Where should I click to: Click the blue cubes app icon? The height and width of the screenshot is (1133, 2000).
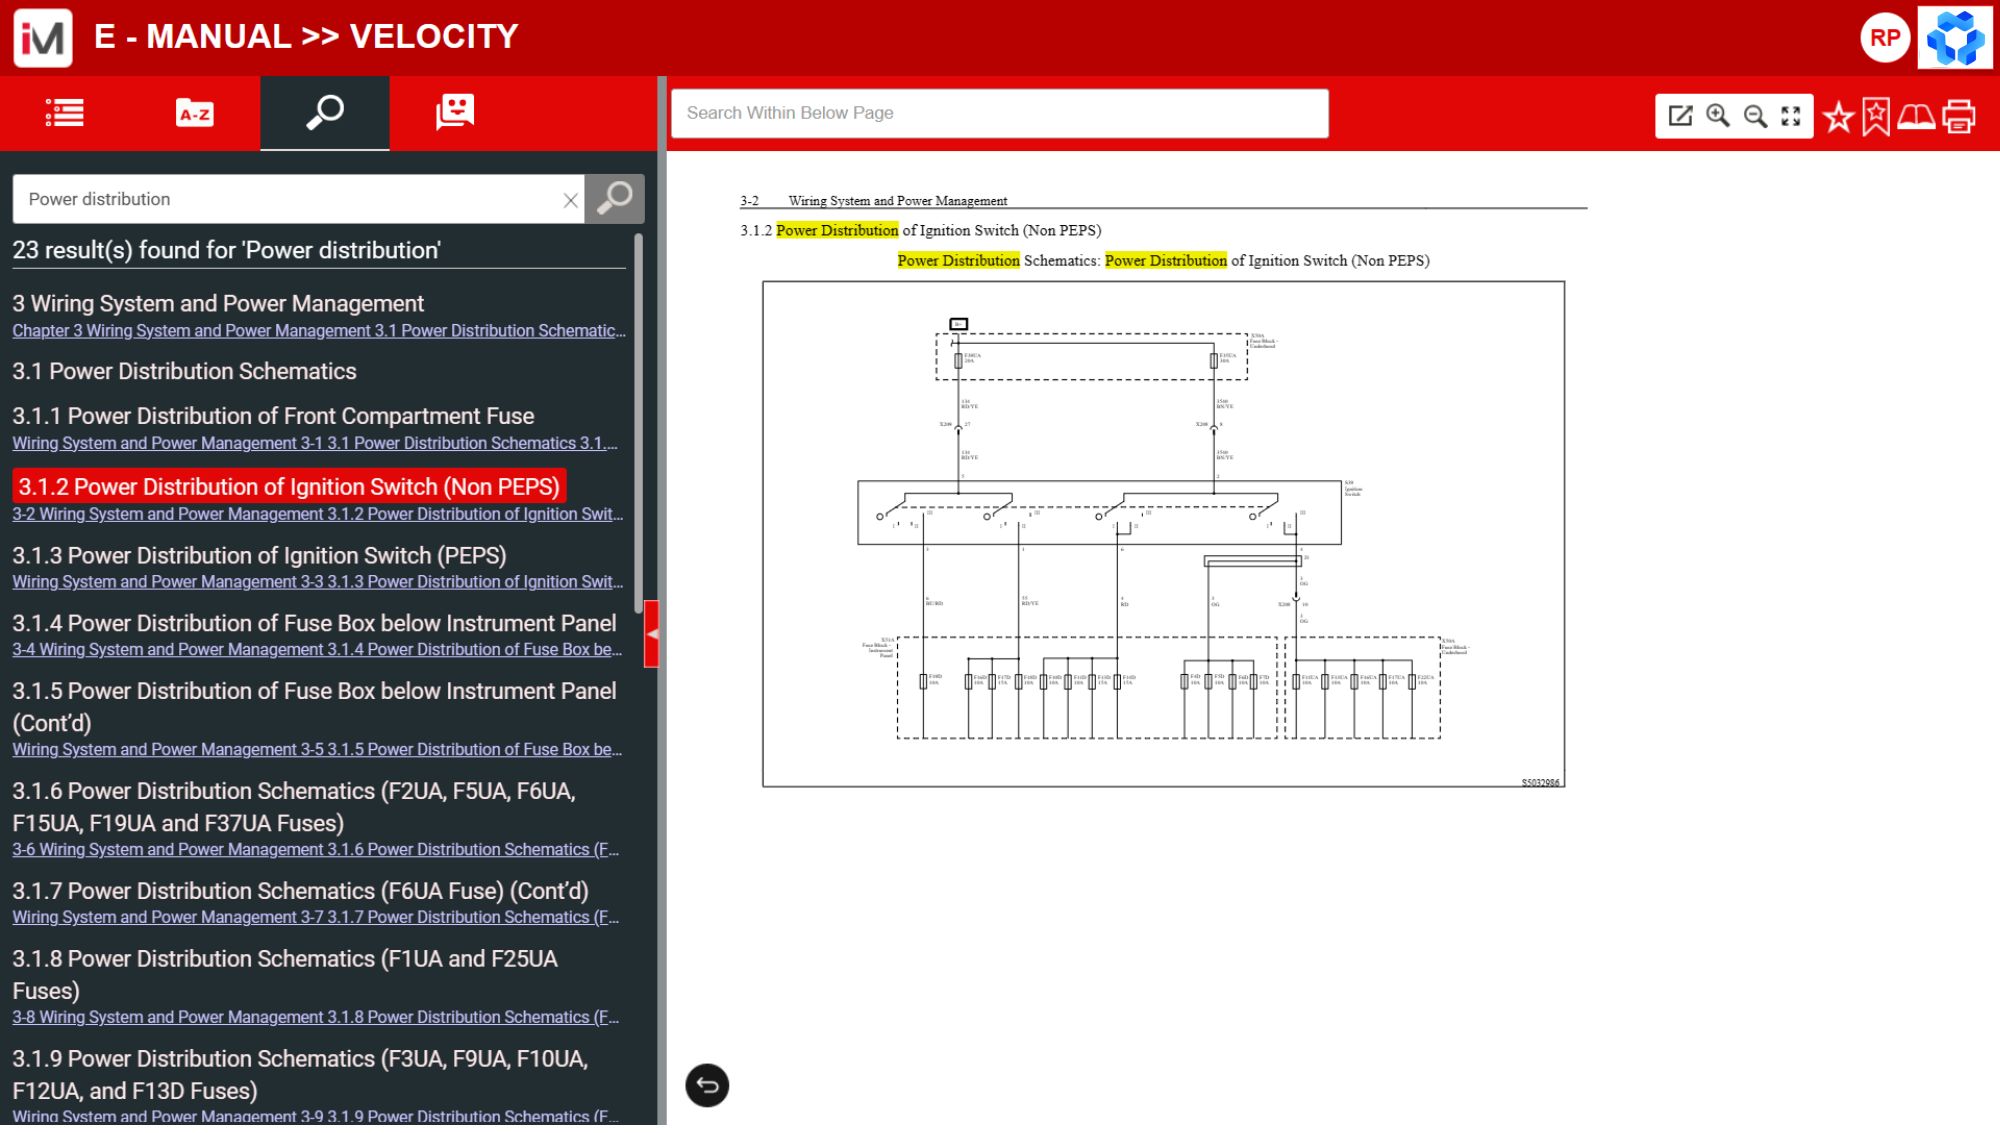(x=1955, y=38)
